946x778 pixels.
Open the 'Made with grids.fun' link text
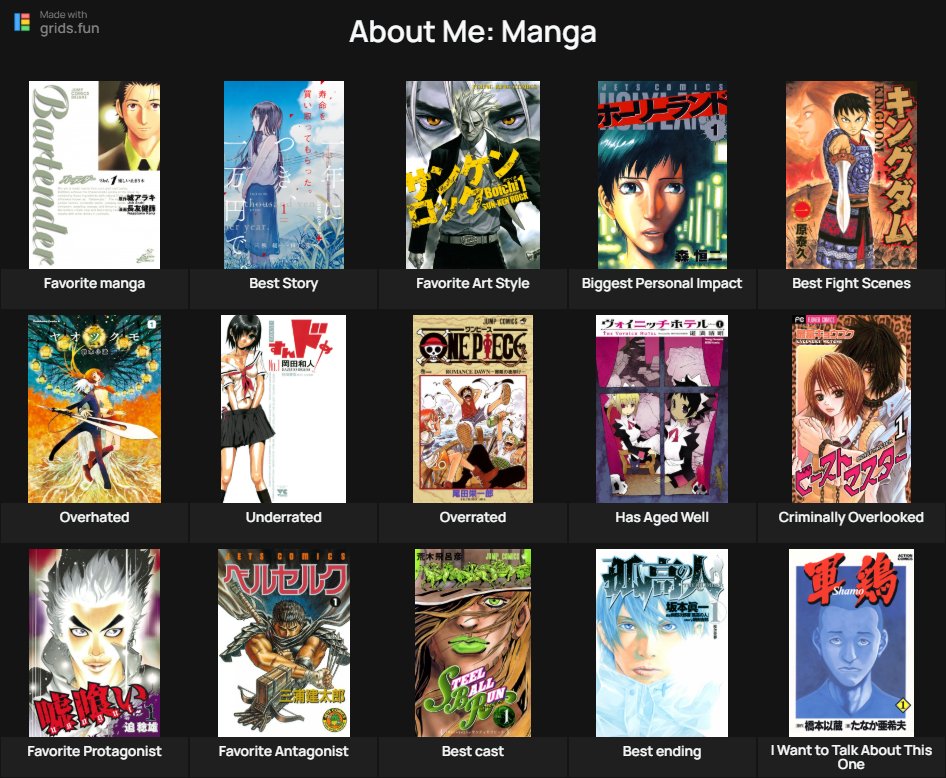click(69, 22)
